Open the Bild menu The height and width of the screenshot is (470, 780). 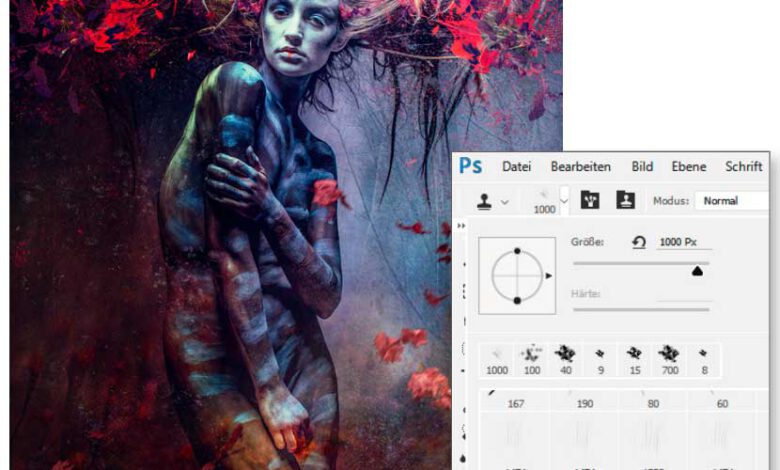pos(642,167)
